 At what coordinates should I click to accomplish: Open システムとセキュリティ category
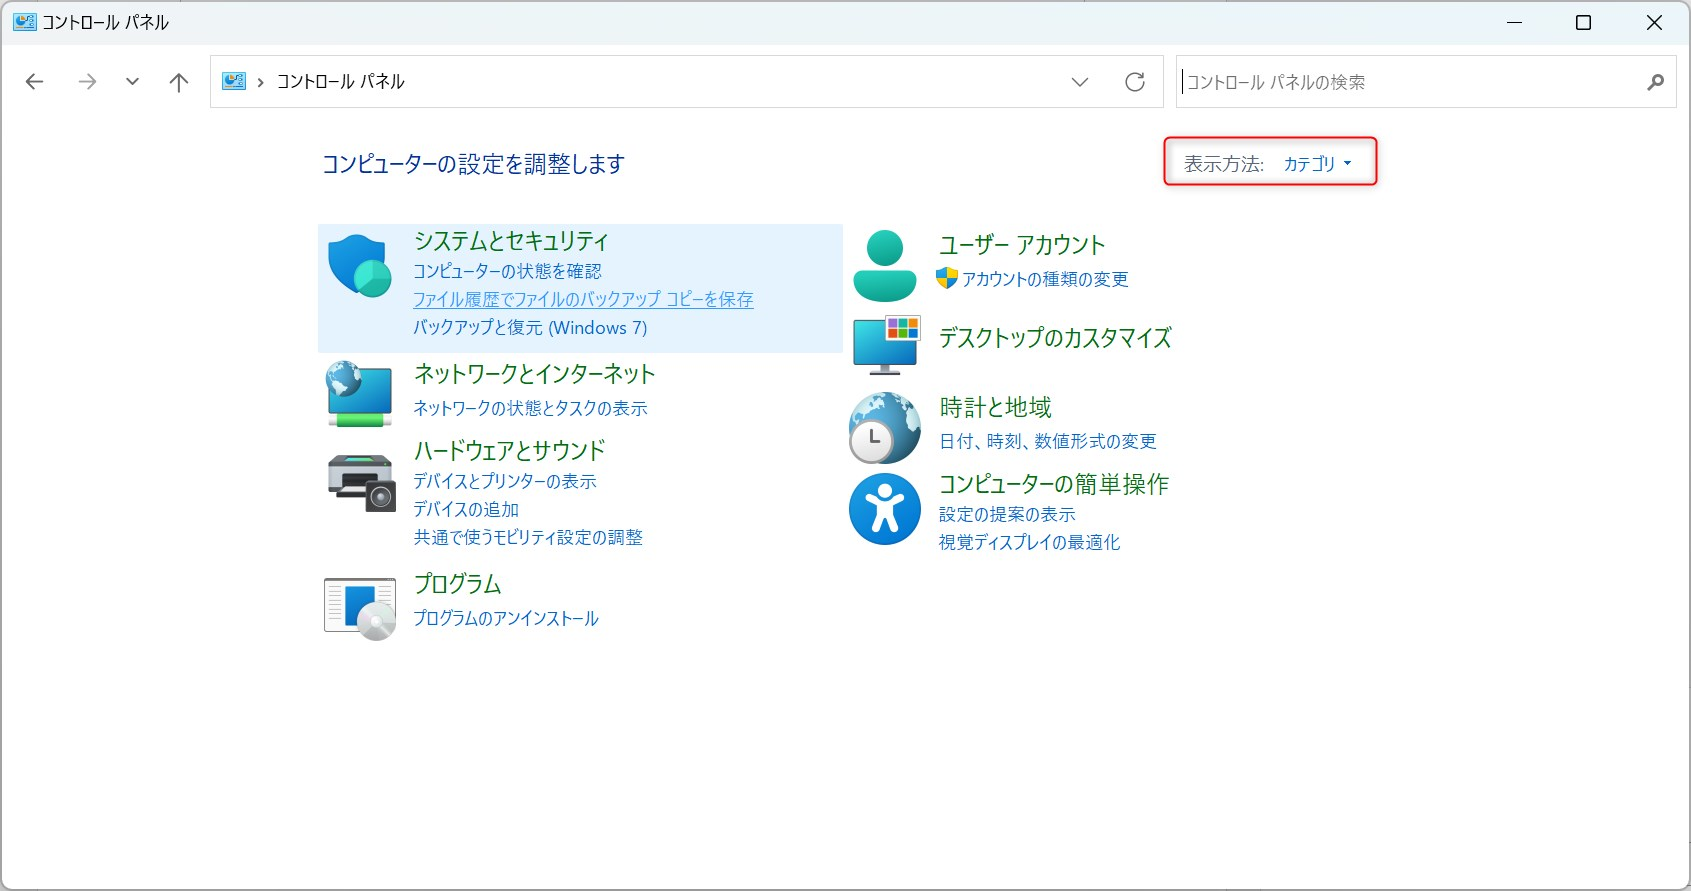[x=511, y=241]
